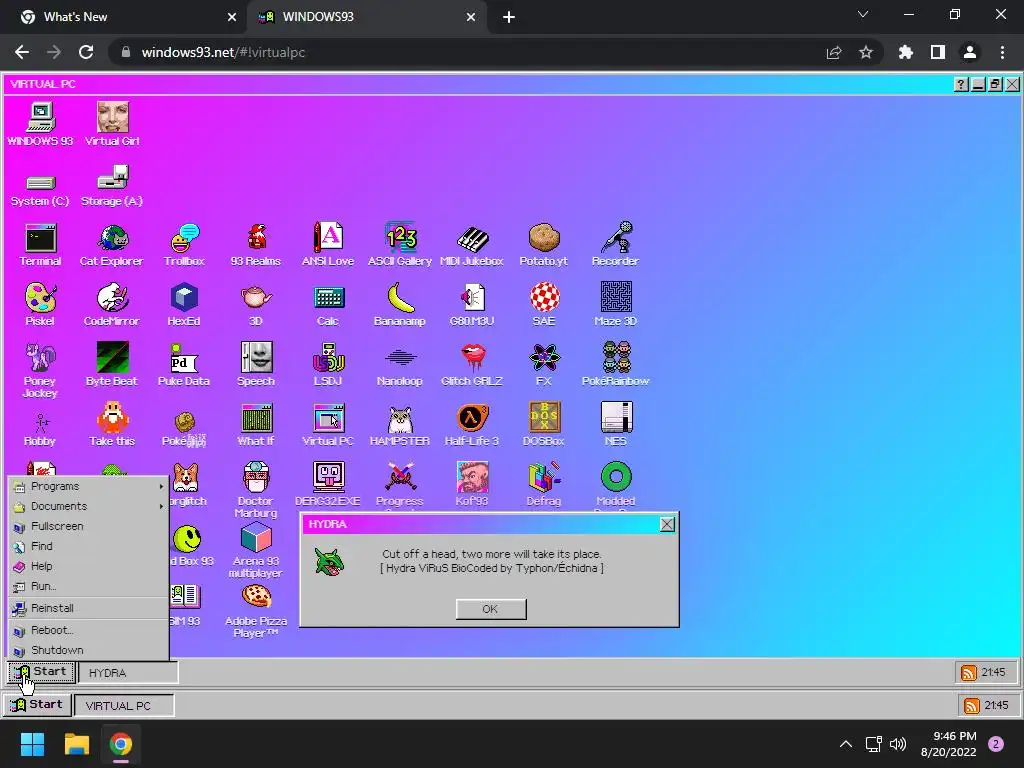Screen dimensions: 1024x768
Task: Open Adobe Pizza Player icon
Action: (256, 610)
